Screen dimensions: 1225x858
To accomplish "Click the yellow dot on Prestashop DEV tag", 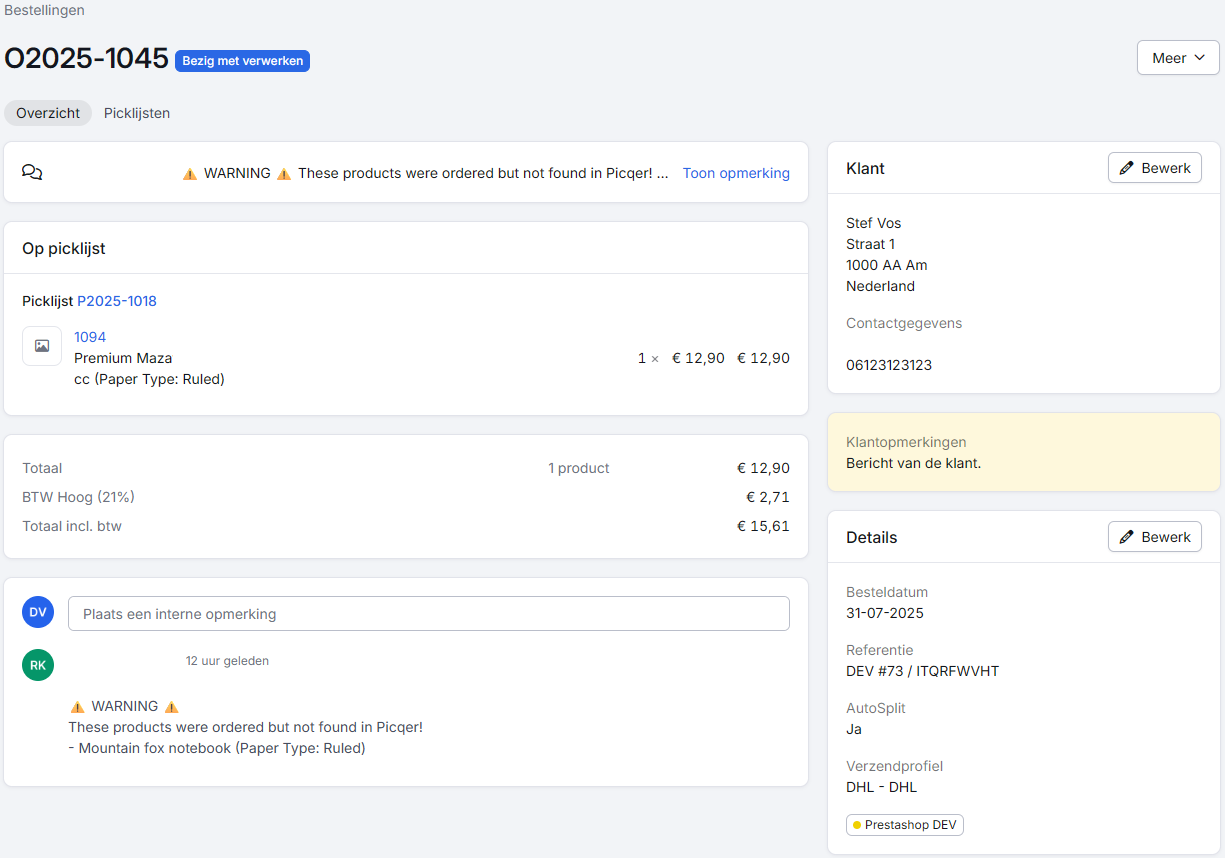I will pyautogui.click(x=857, y=825).
